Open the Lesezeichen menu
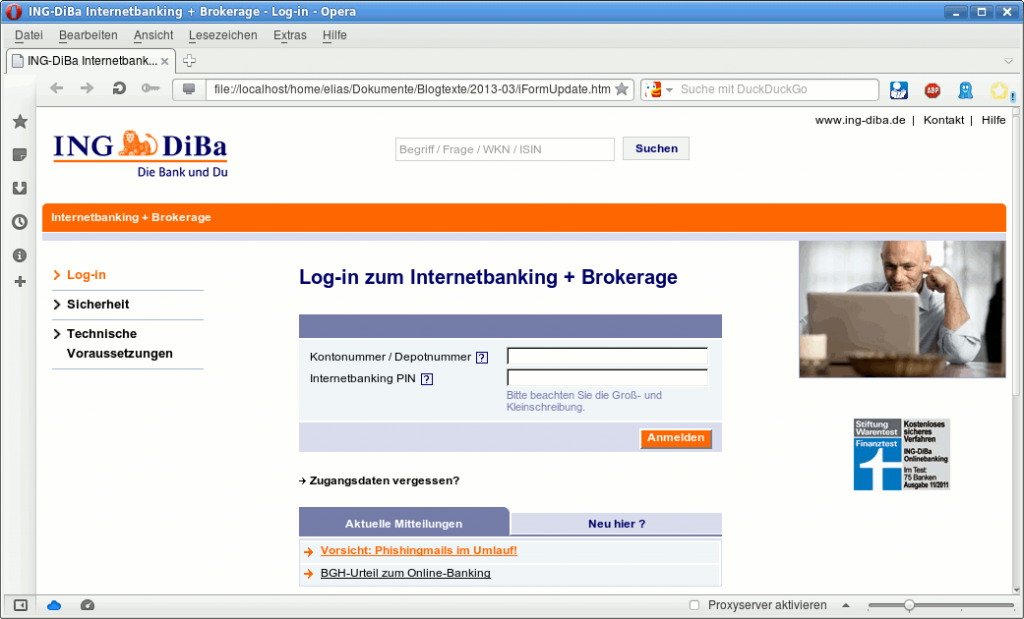Image resolution: width=1024 pixels, height=619 pixels. tap(223, 35)
